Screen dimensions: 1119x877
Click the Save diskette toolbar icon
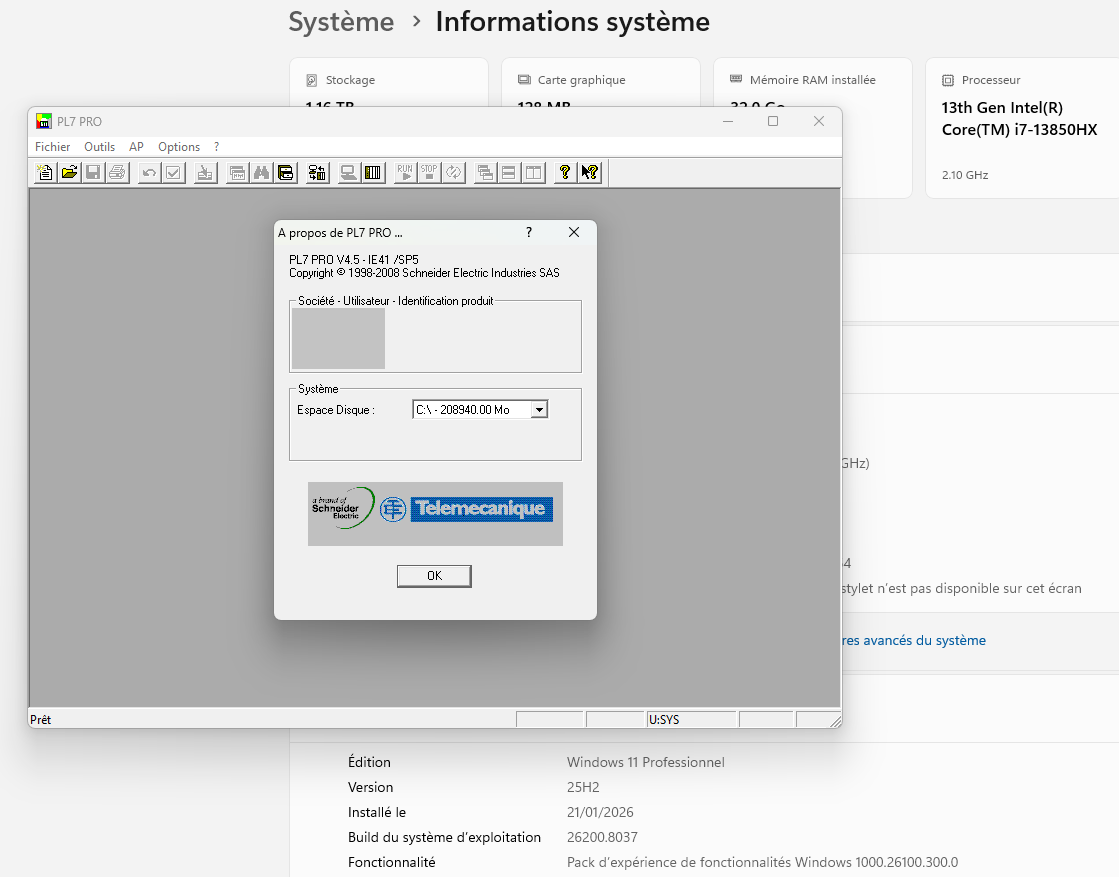93,172
